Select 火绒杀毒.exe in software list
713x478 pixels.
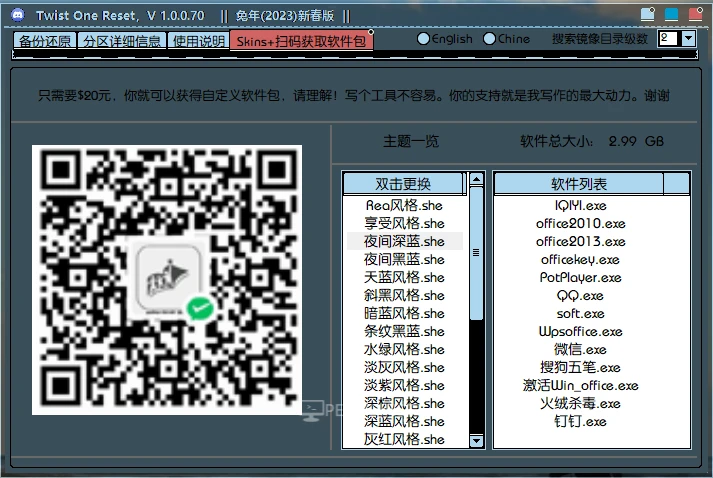(x=580, y=403)
